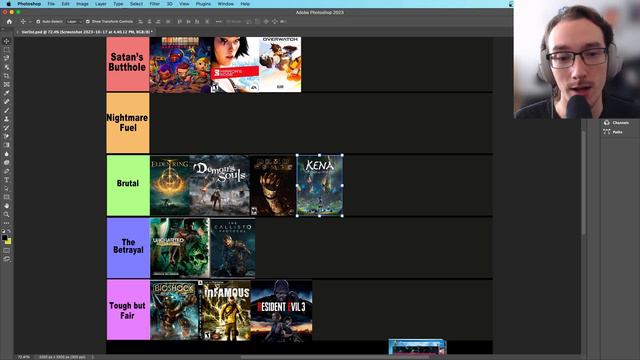Open the Image menu
The height and width of the screenshot is (360, 640).
point(82,4)
